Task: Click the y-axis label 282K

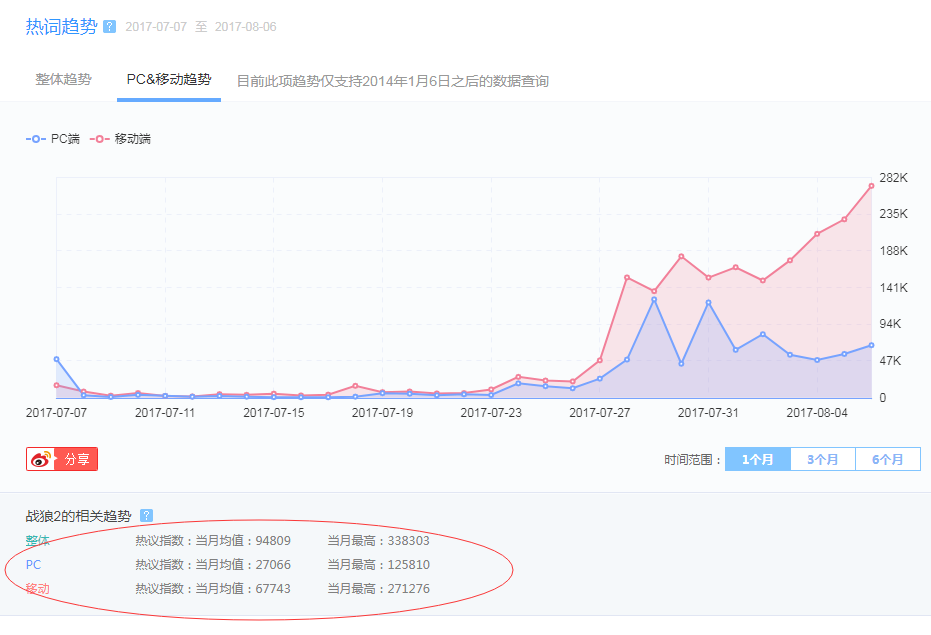Action: (x=894, y=178)
